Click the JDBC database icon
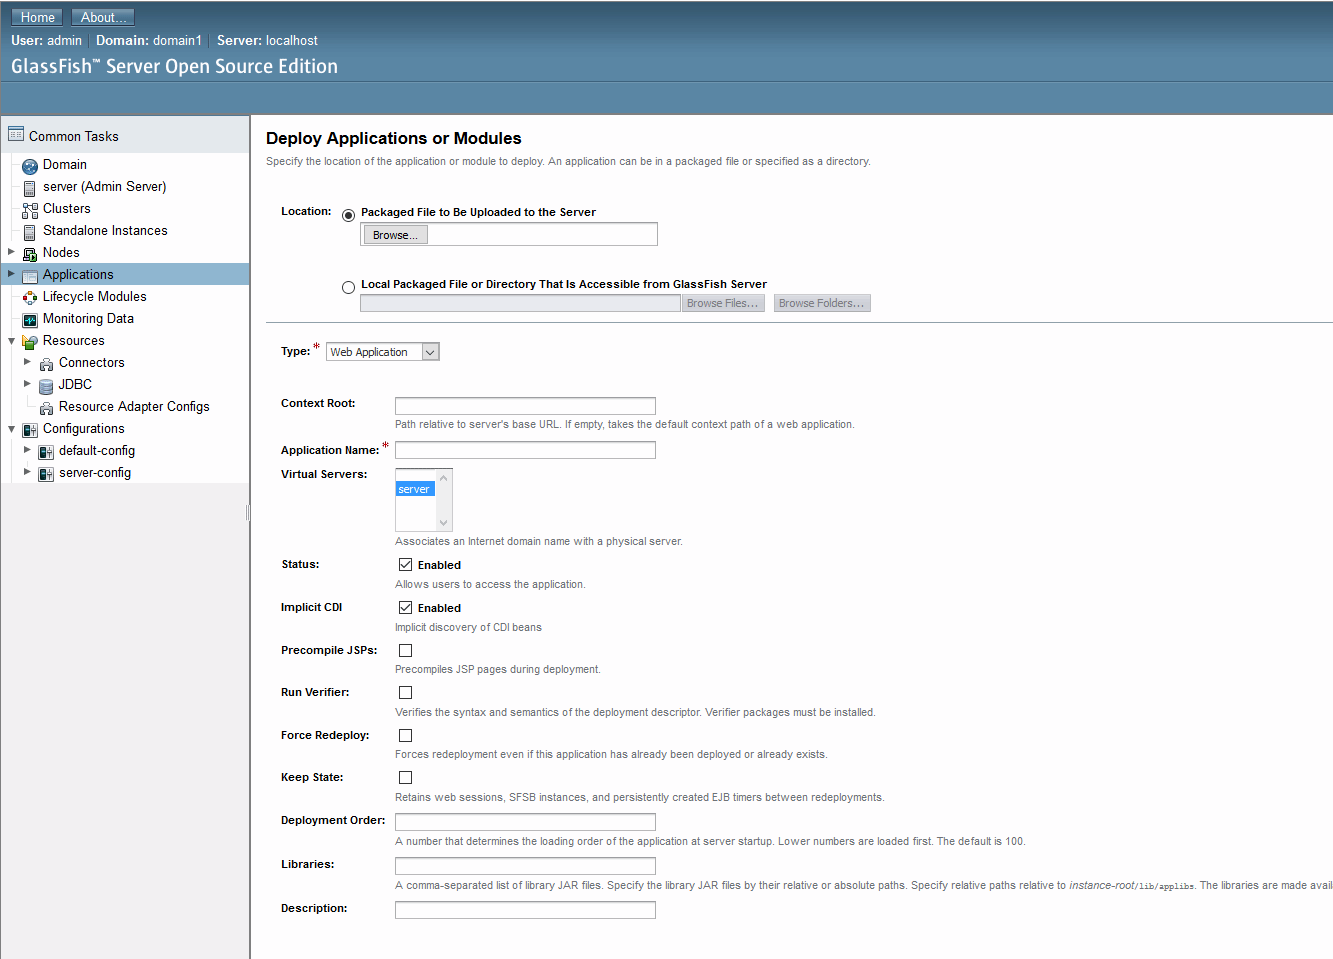The image size is (1333, 959). coord(45,384)
